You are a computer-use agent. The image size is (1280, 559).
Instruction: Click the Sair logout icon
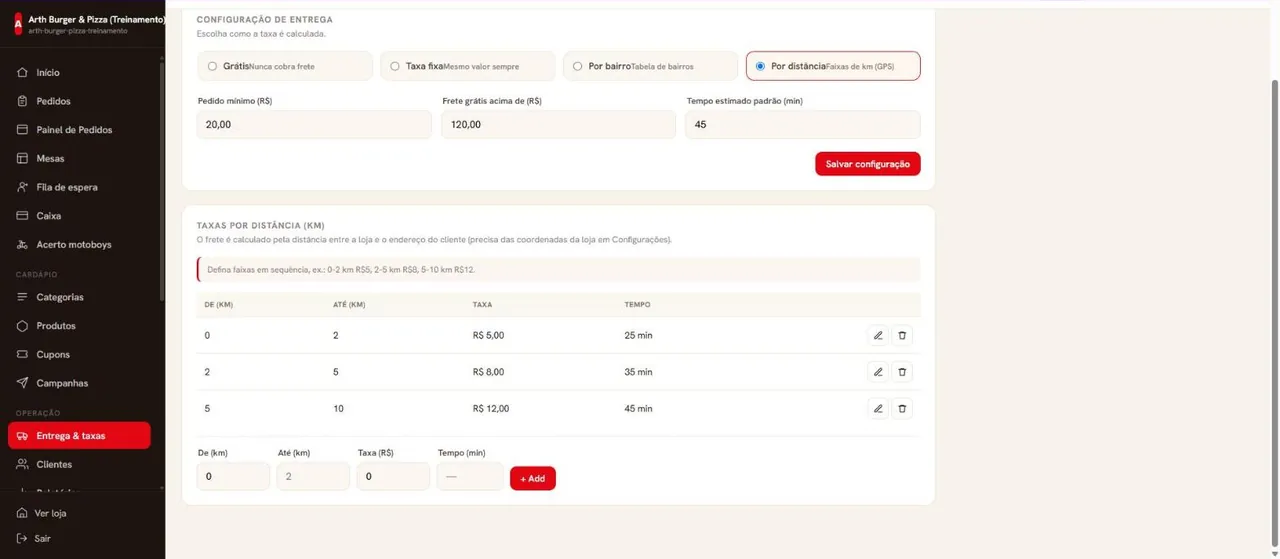point(22,538)
